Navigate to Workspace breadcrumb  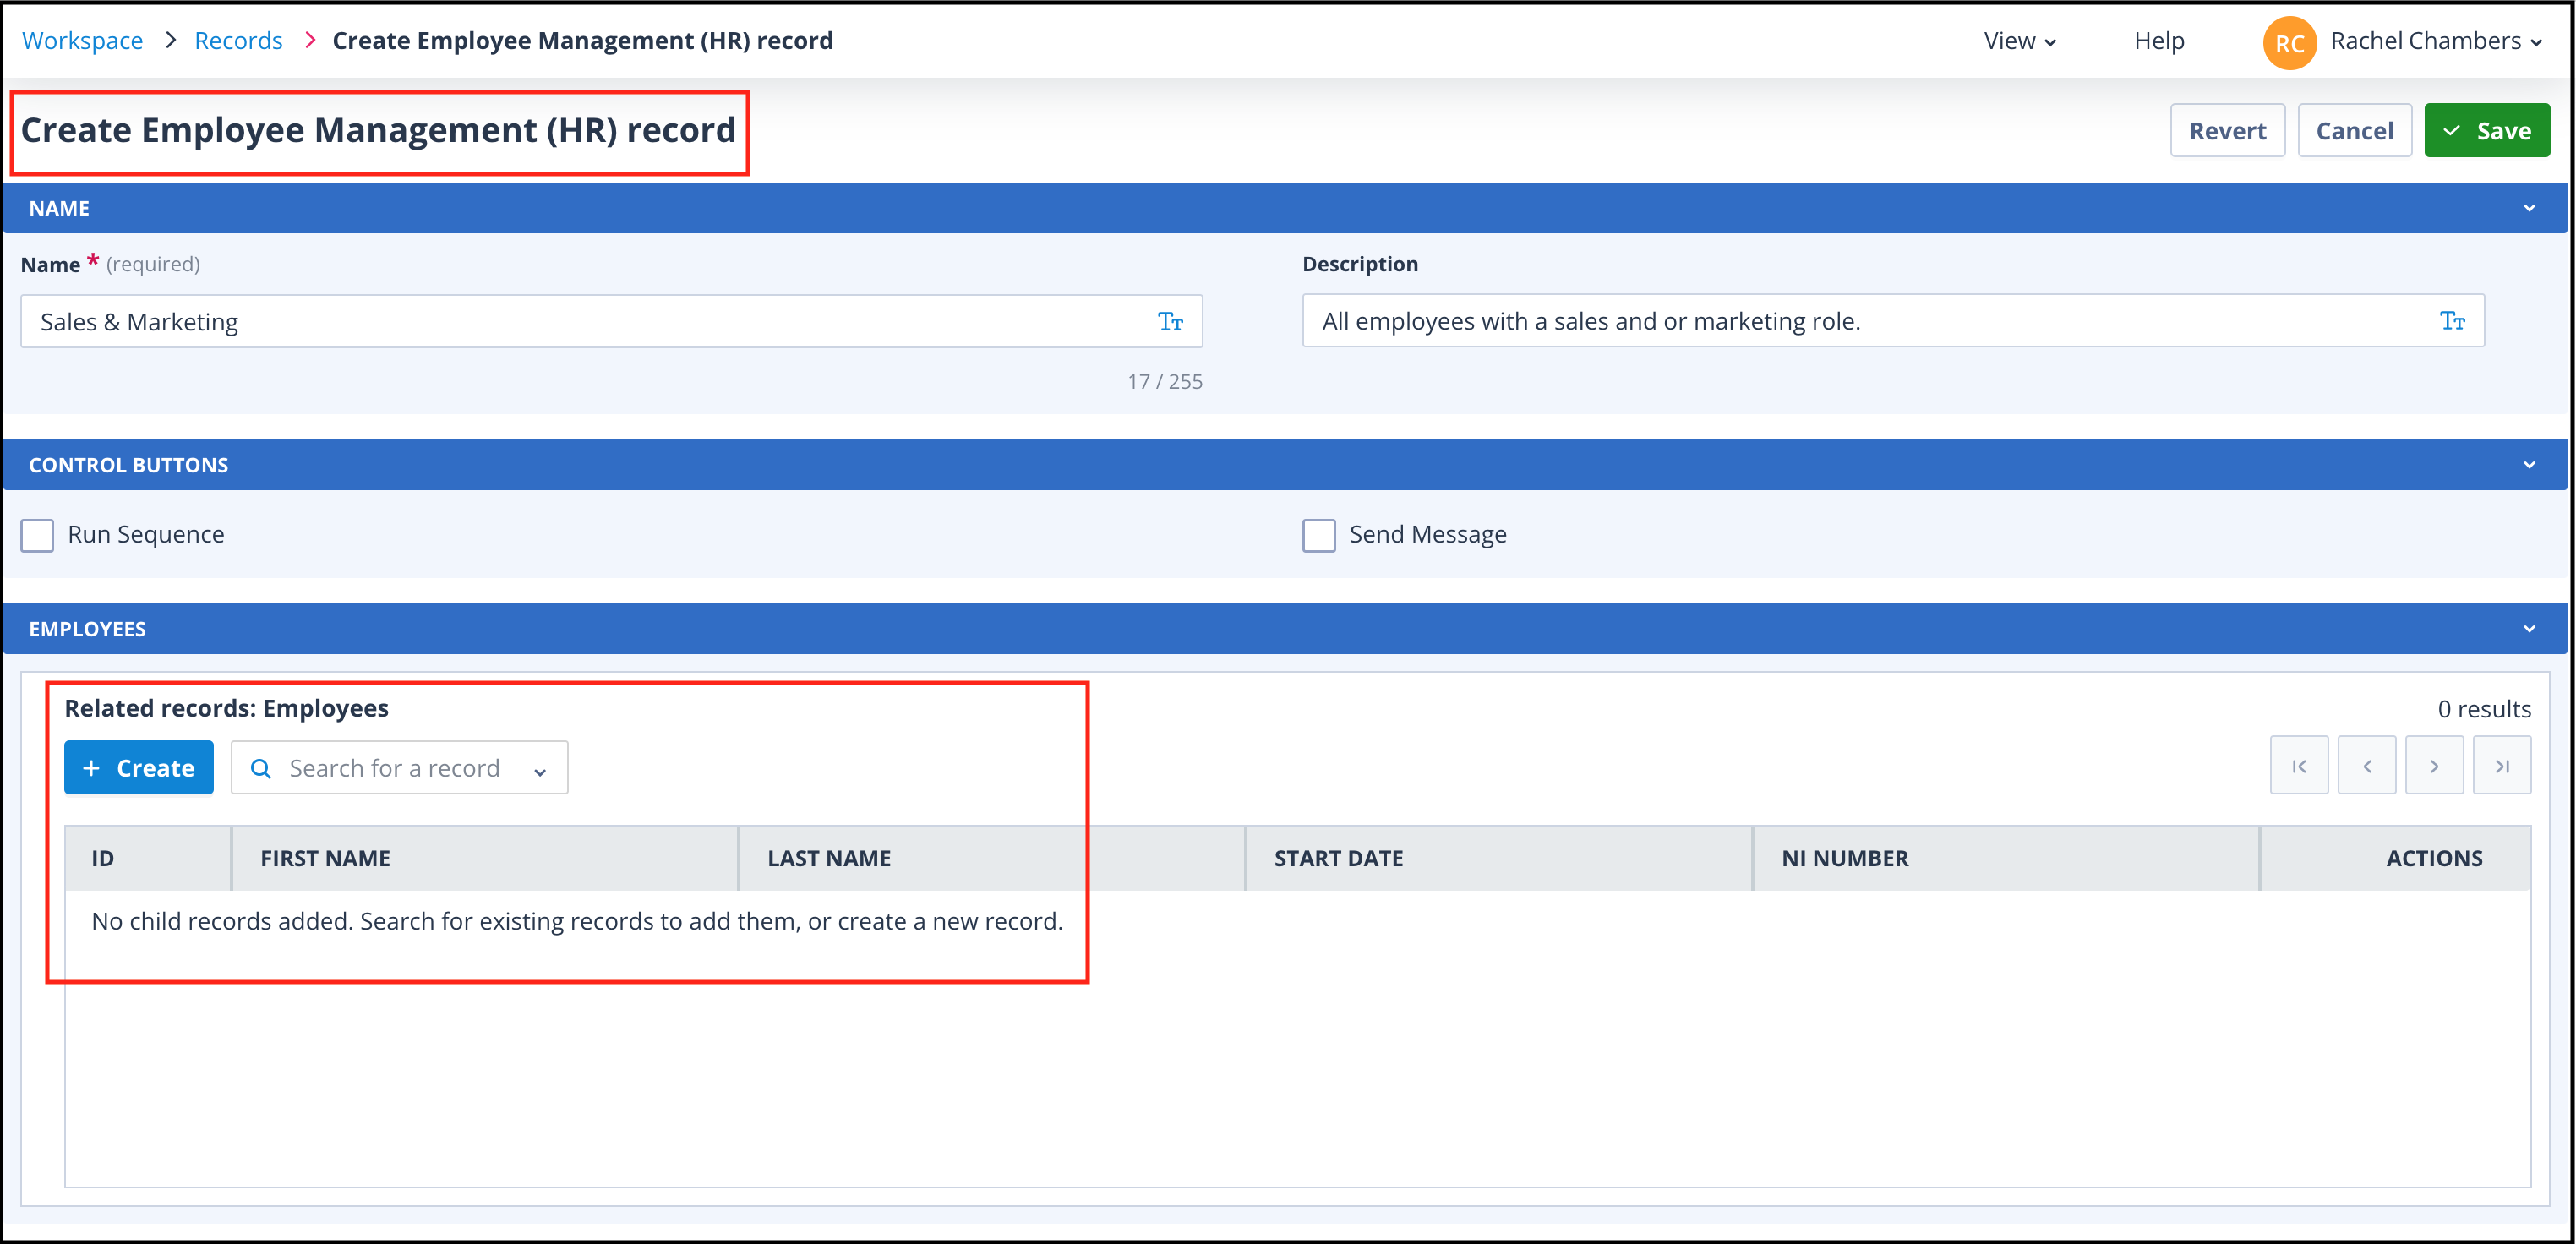click(x=82, y=41)
